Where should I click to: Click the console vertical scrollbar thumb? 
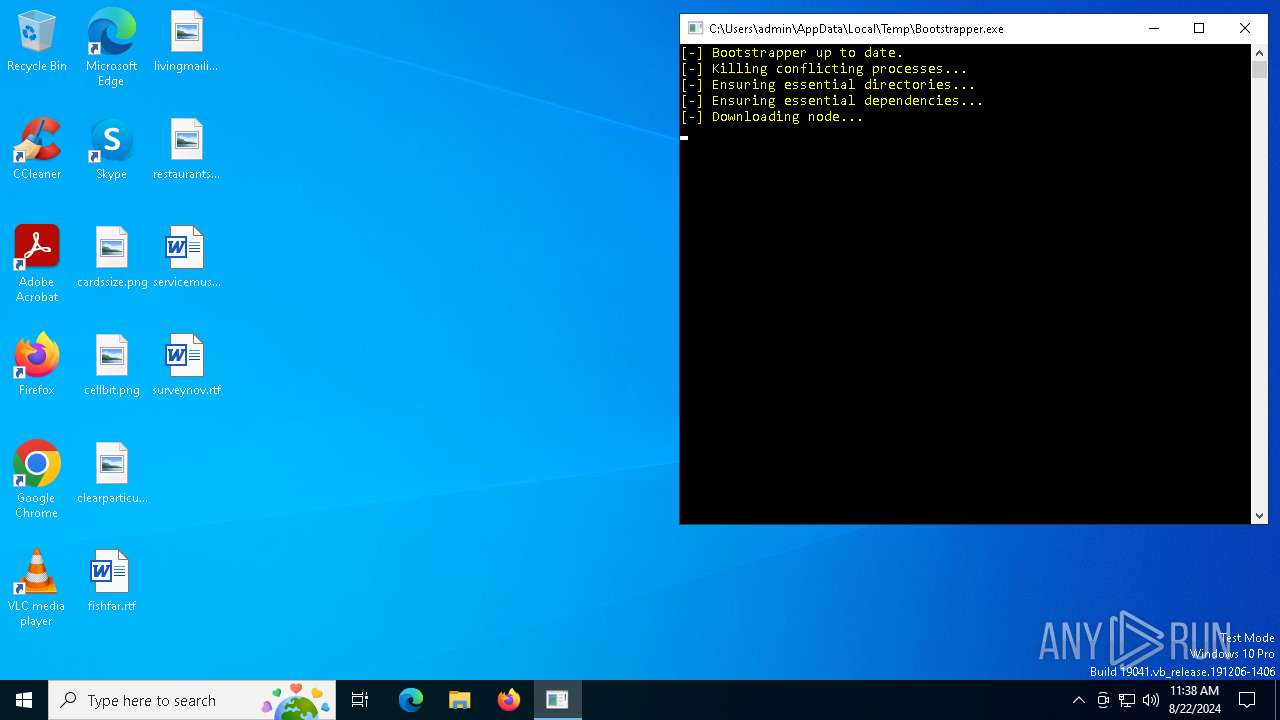(1259, 69)
